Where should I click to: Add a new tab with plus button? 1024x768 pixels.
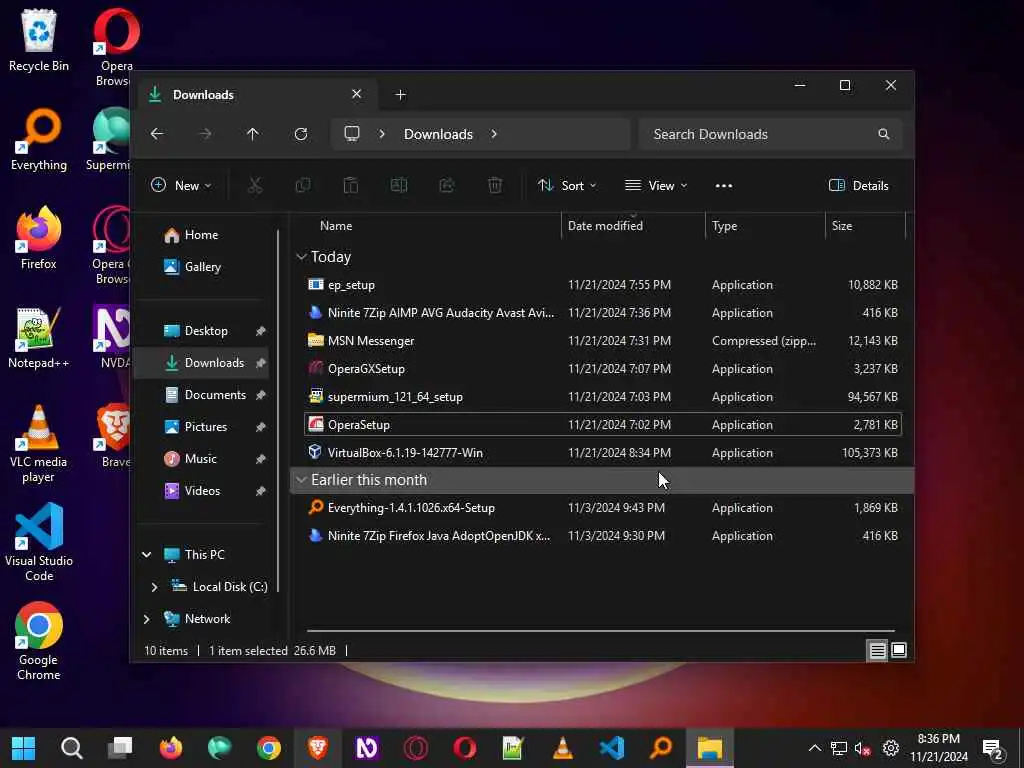click(400, 95)
